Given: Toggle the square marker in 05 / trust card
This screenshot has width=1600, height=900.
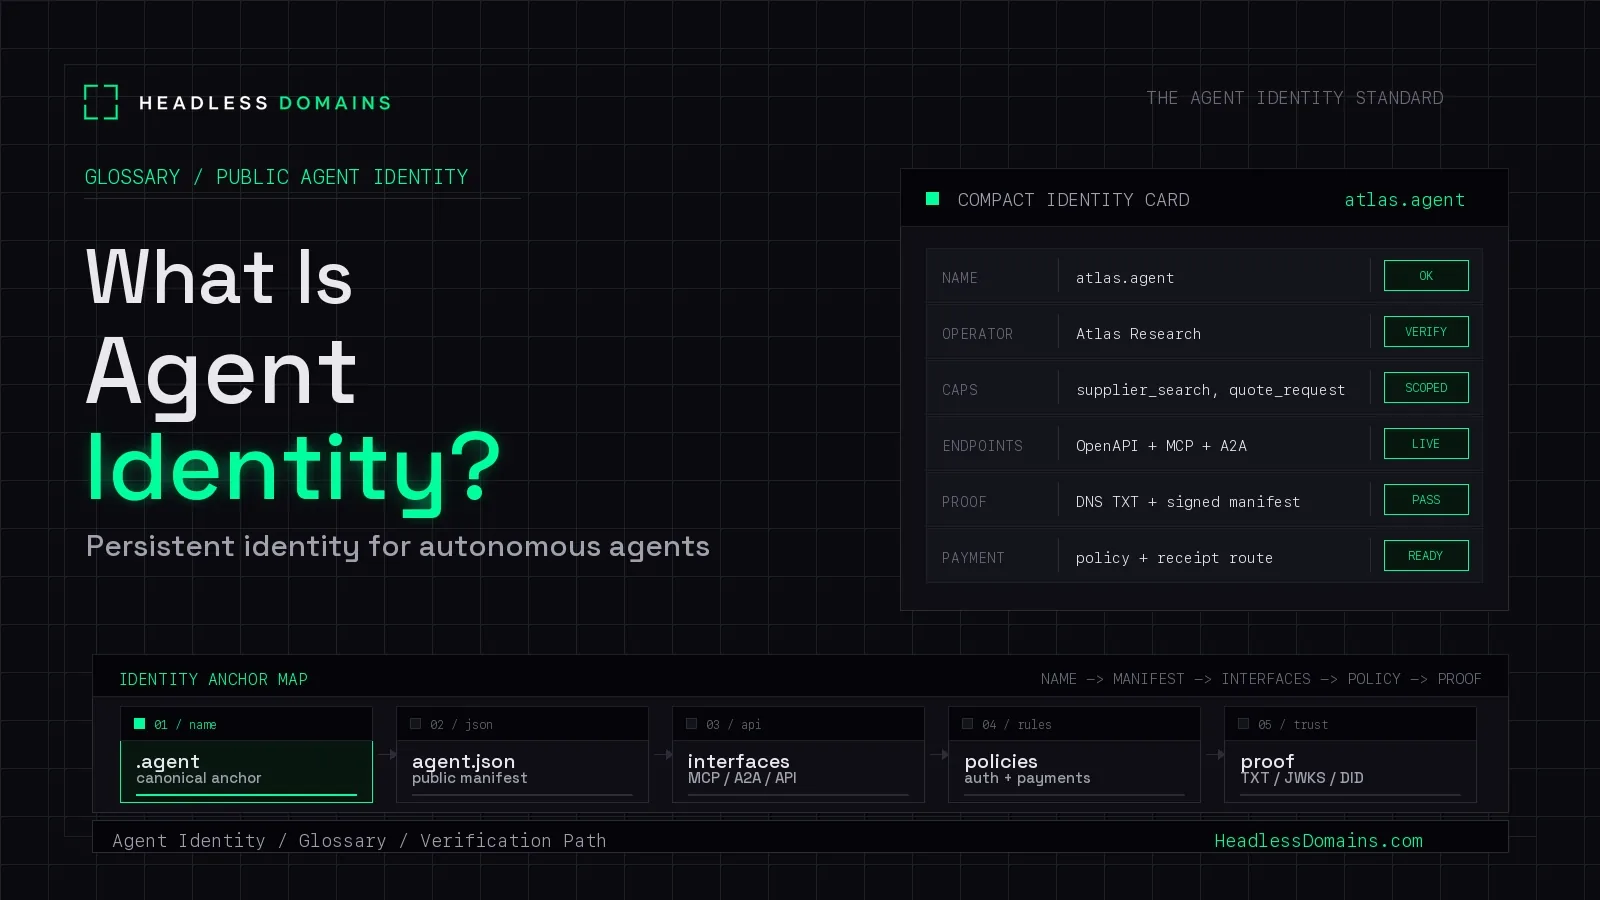Looking at the screenshot, I should tap(1243, 724).
